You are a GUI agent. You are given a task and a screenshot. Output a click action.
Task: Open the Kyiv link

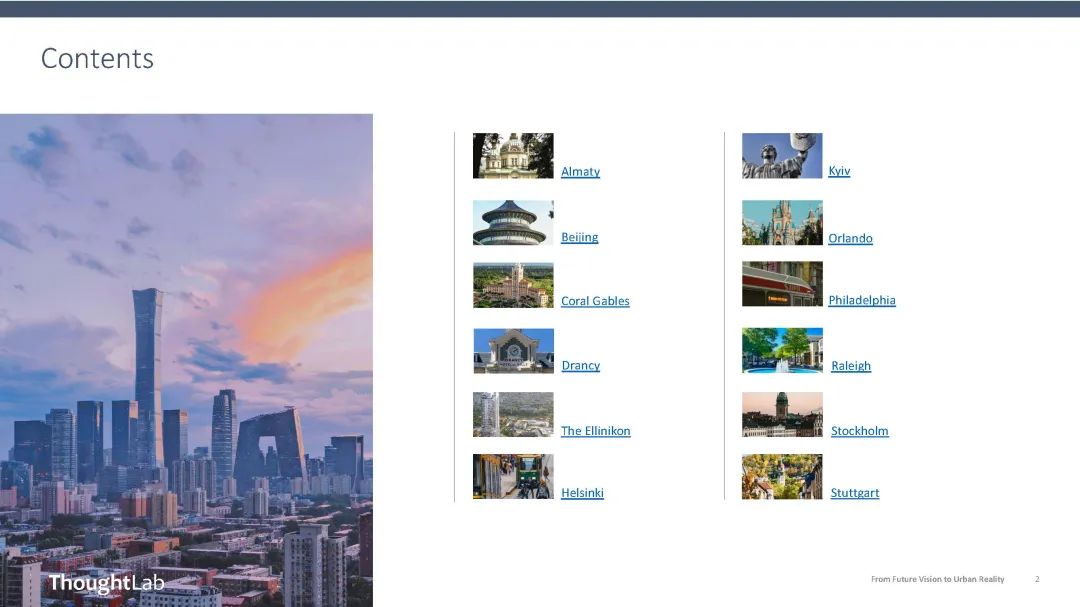point(839,171)
